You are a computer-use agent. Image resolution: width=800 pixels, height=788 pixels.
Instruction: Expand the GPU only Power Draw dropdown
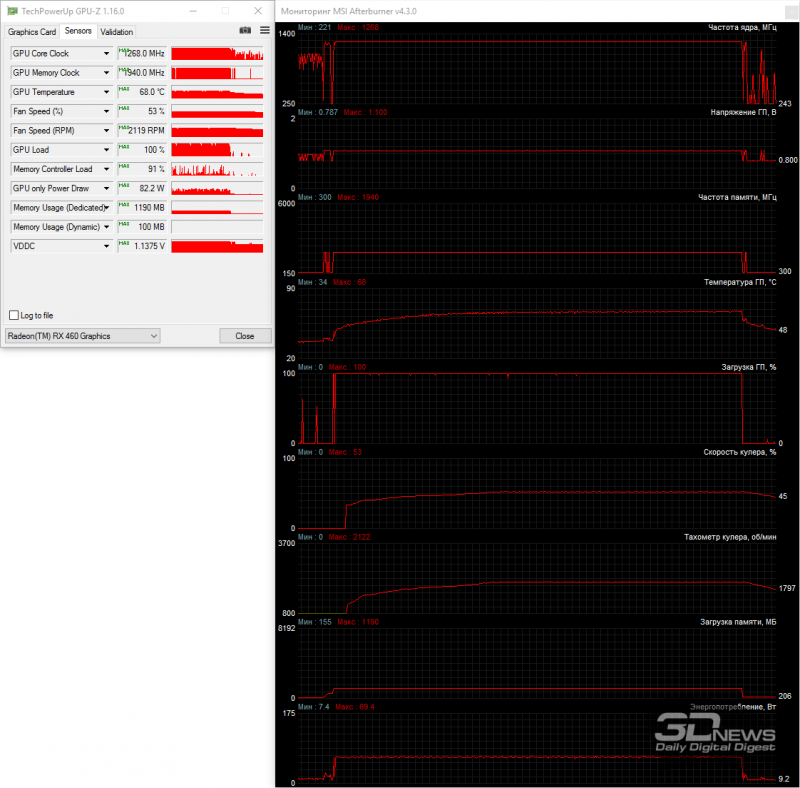106,188
